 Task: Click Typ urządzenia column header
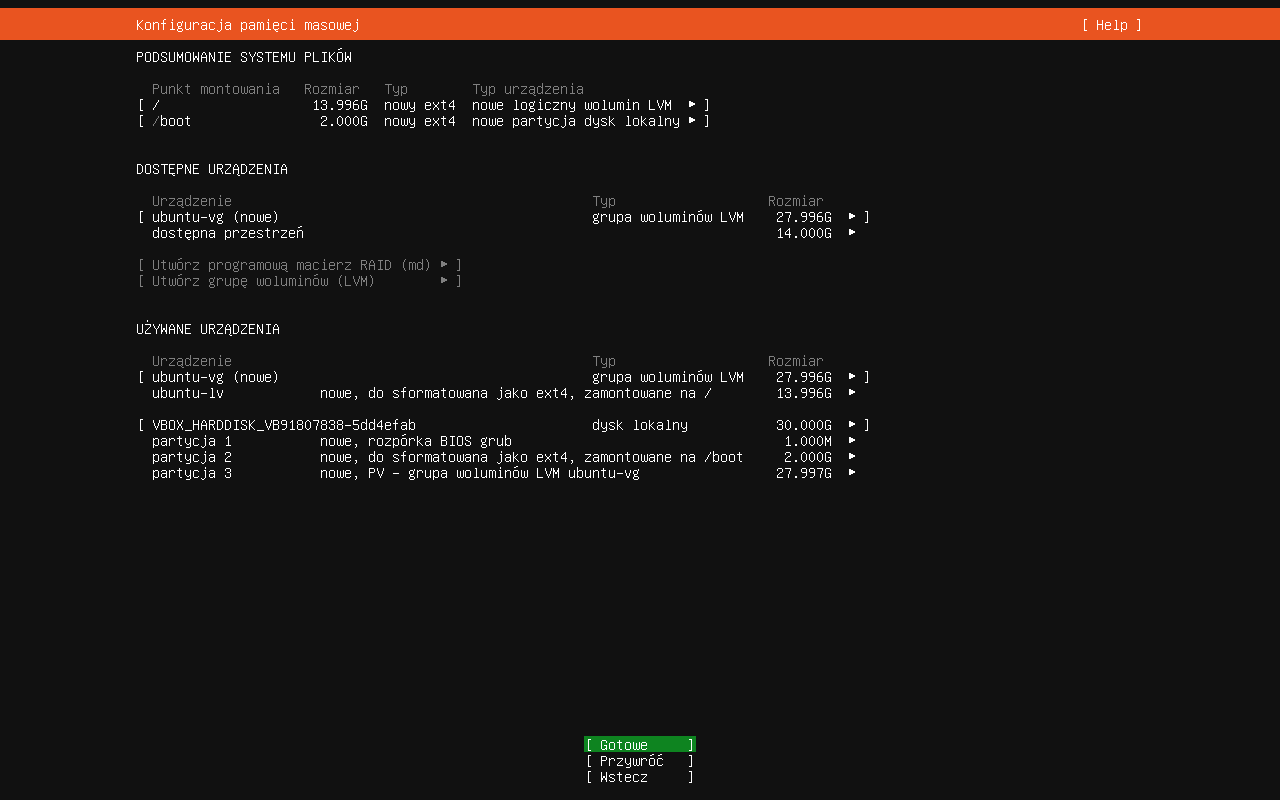pyautogui.click(x=528, y=89)
